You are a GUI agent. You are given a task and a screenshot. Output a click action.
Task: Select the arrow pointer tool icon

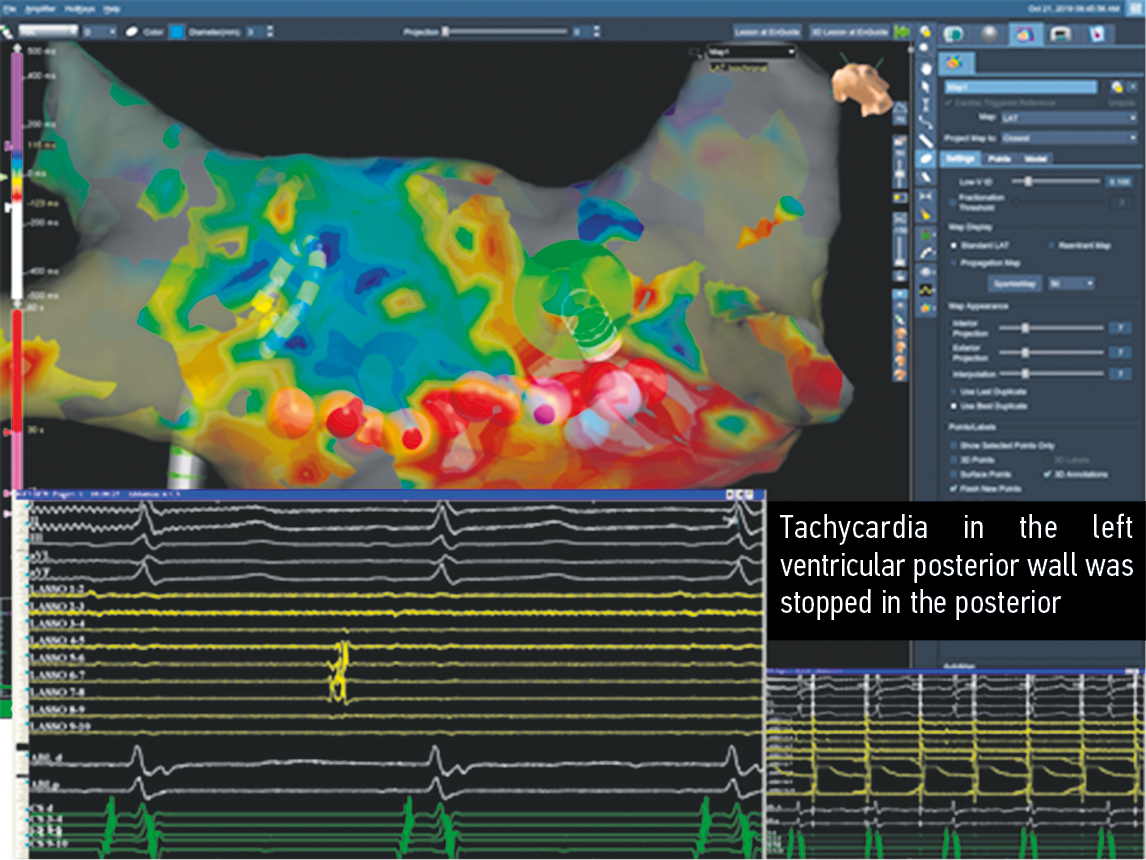click(x=926, y=86)
